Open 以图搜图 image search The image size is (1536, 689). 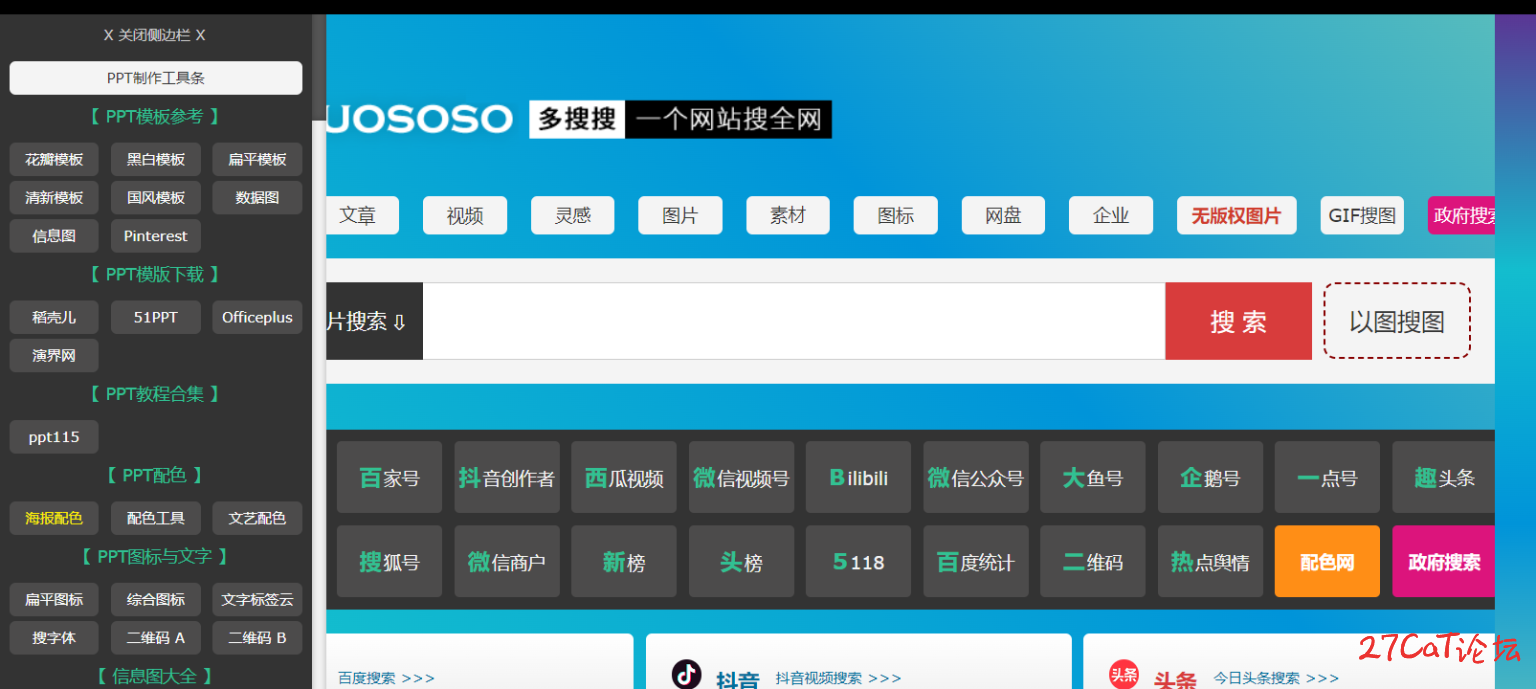click(1397, 321)
